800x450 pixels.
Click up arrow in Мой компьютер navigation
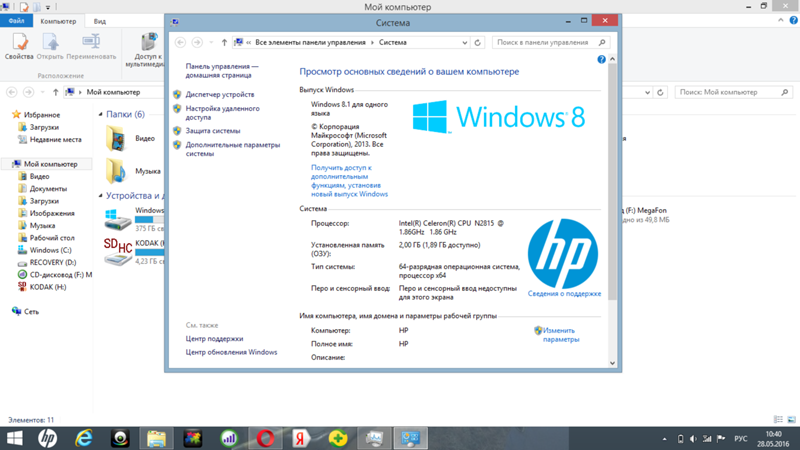(56, 92)
